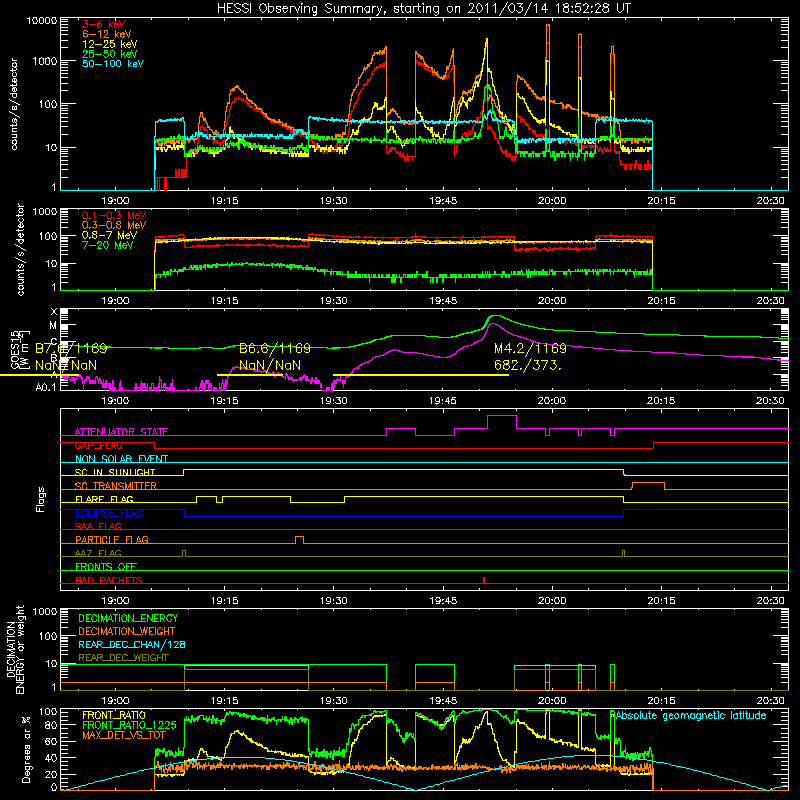Click the 0.1-0.3 MeV legend label

point(114,215)
